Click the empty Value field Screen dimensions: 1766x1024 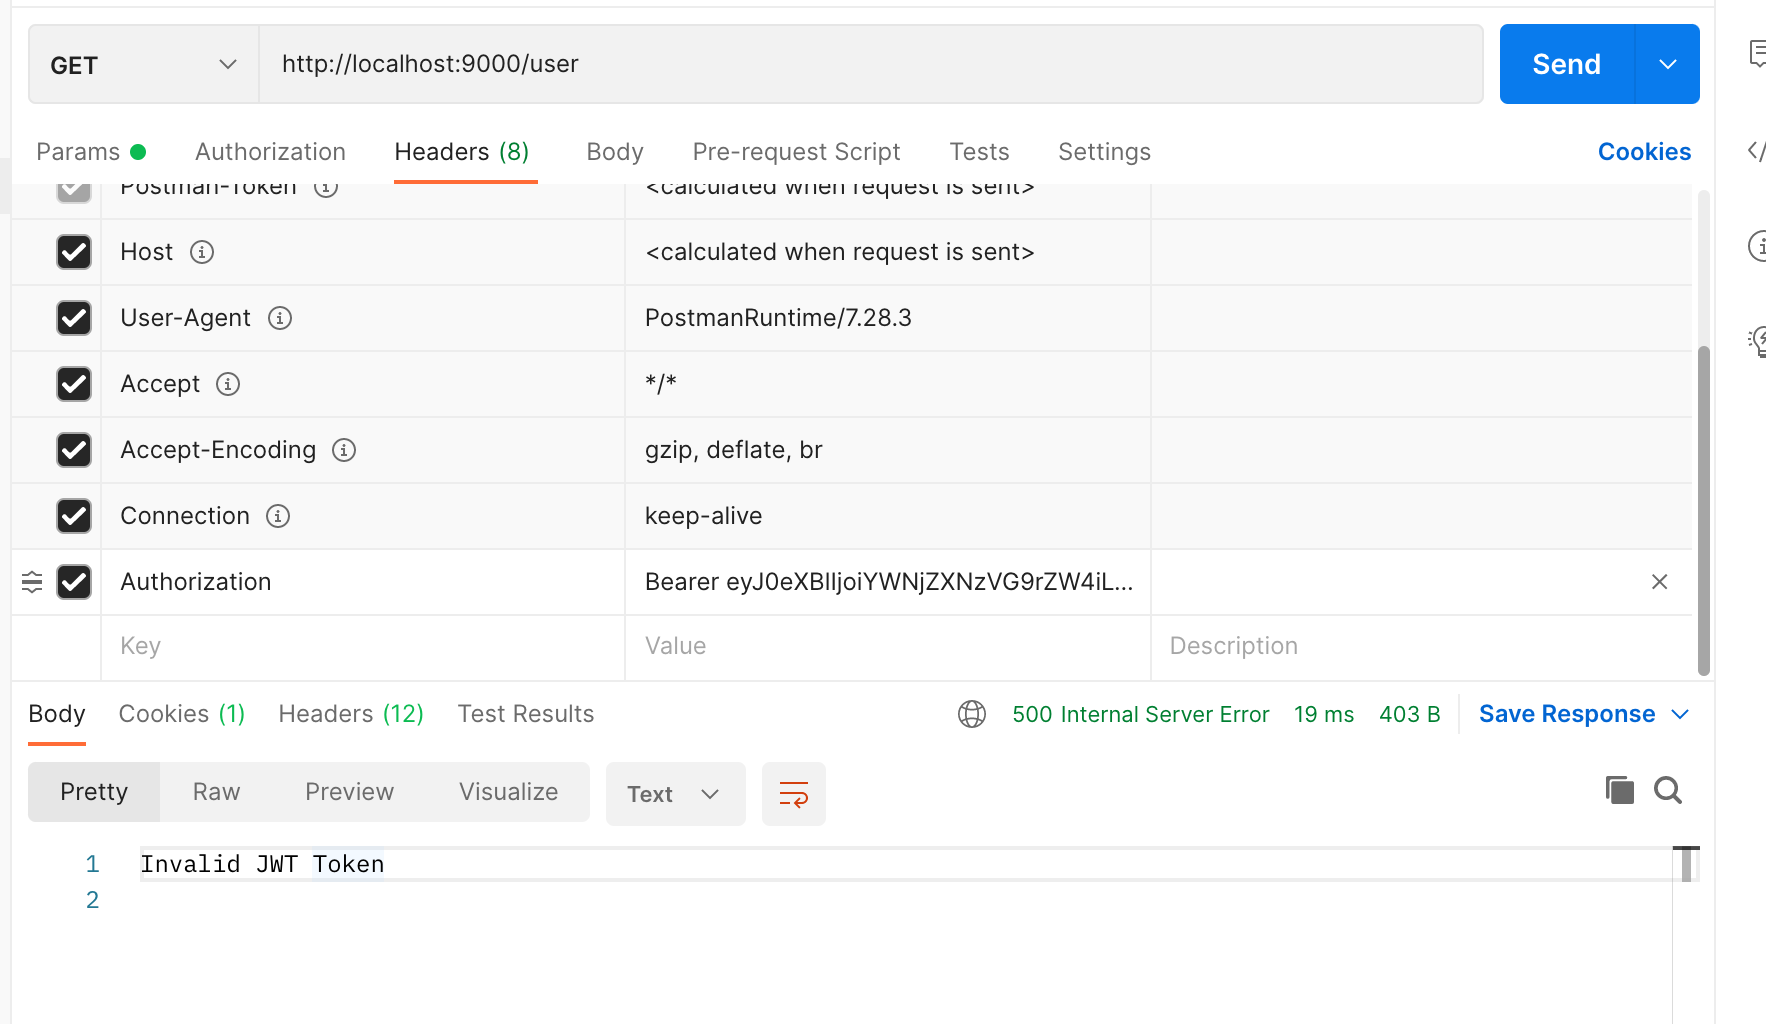click(x=888, y=647)
